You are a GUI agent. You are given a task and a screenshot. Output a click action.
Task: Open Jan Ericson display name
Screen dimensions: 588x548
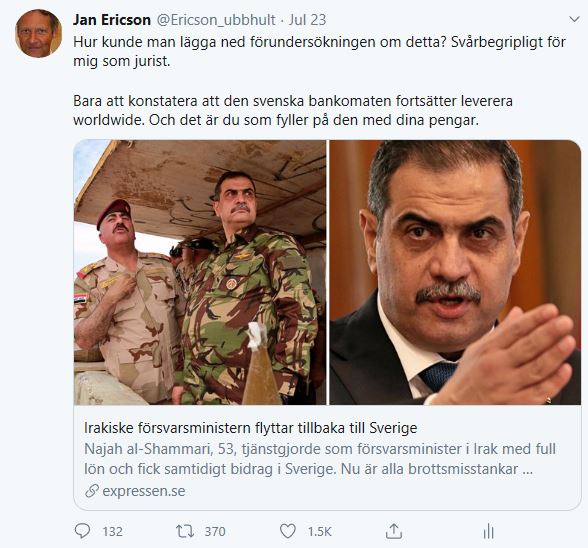tap(112, 20)
